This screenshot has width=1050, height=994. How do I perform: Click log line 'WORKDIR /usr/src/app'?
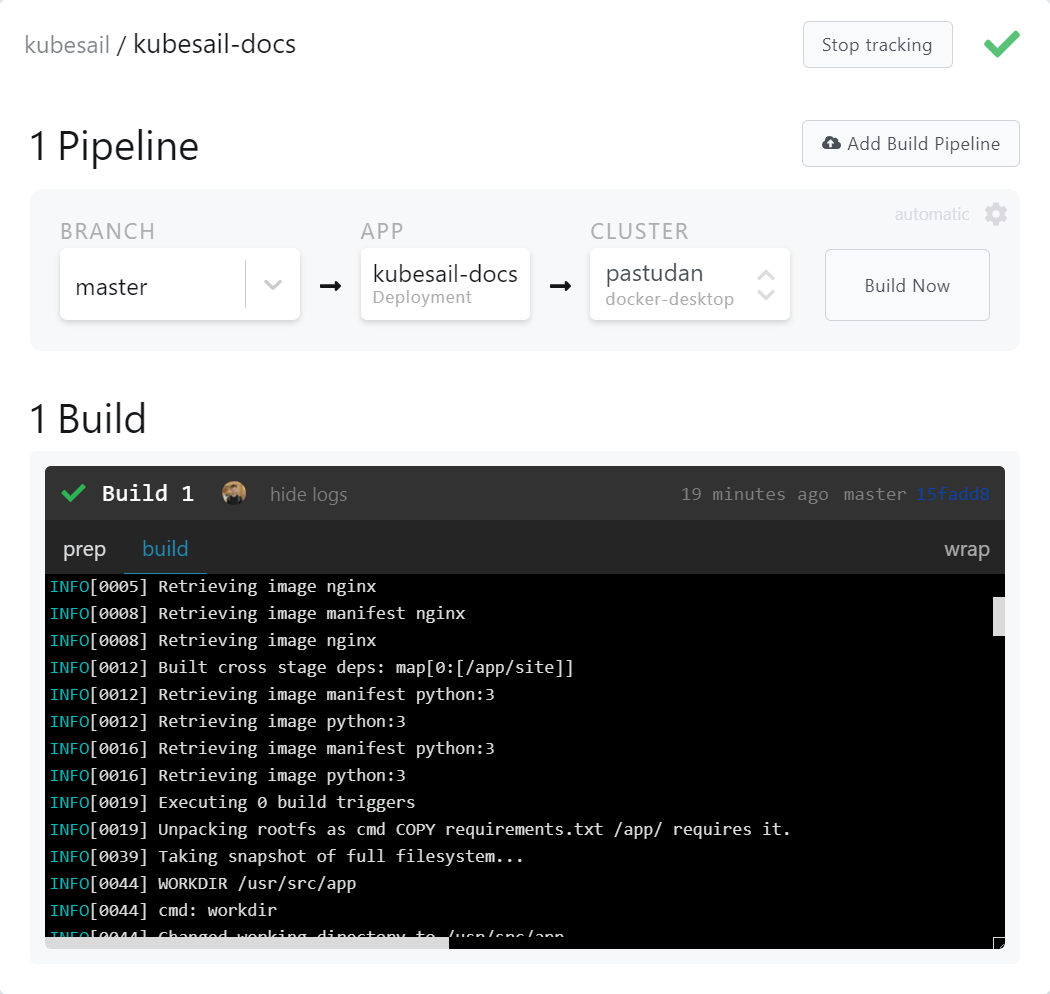203,883
